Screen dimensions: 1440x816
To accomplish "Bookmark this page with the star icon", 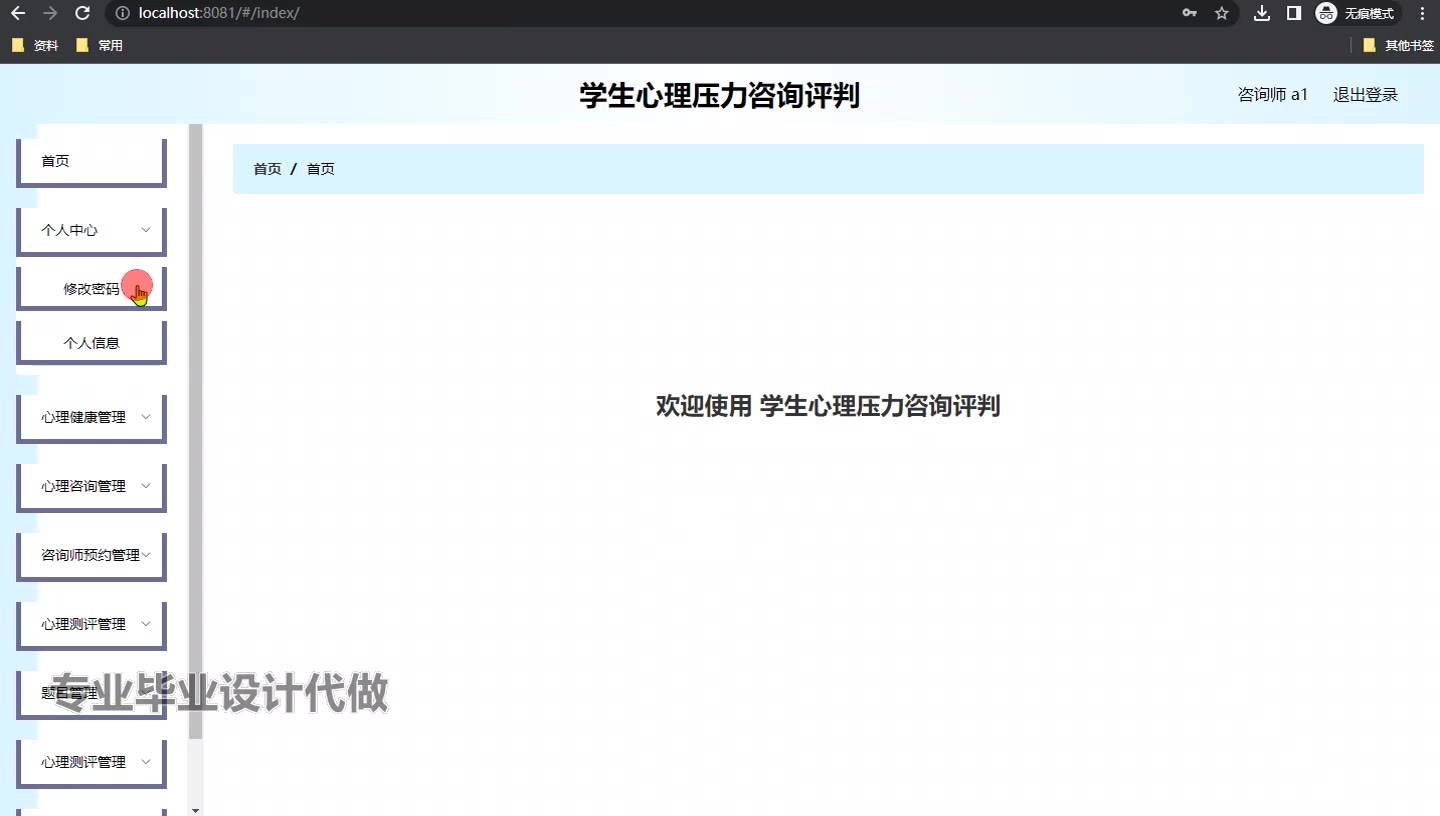I will pyautogui.click(x=1221, y=13).
